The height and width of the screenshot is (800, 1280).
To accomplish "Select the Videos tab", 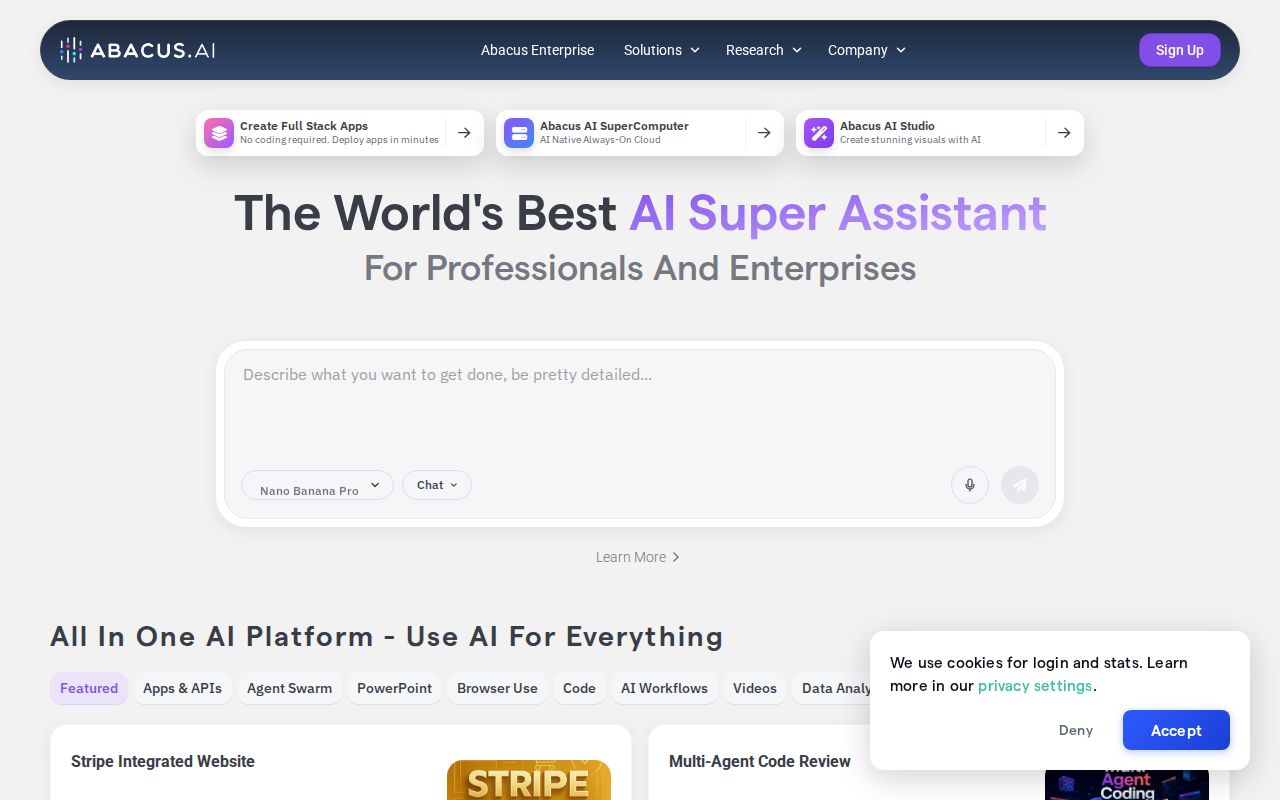I will coord(754,688).
